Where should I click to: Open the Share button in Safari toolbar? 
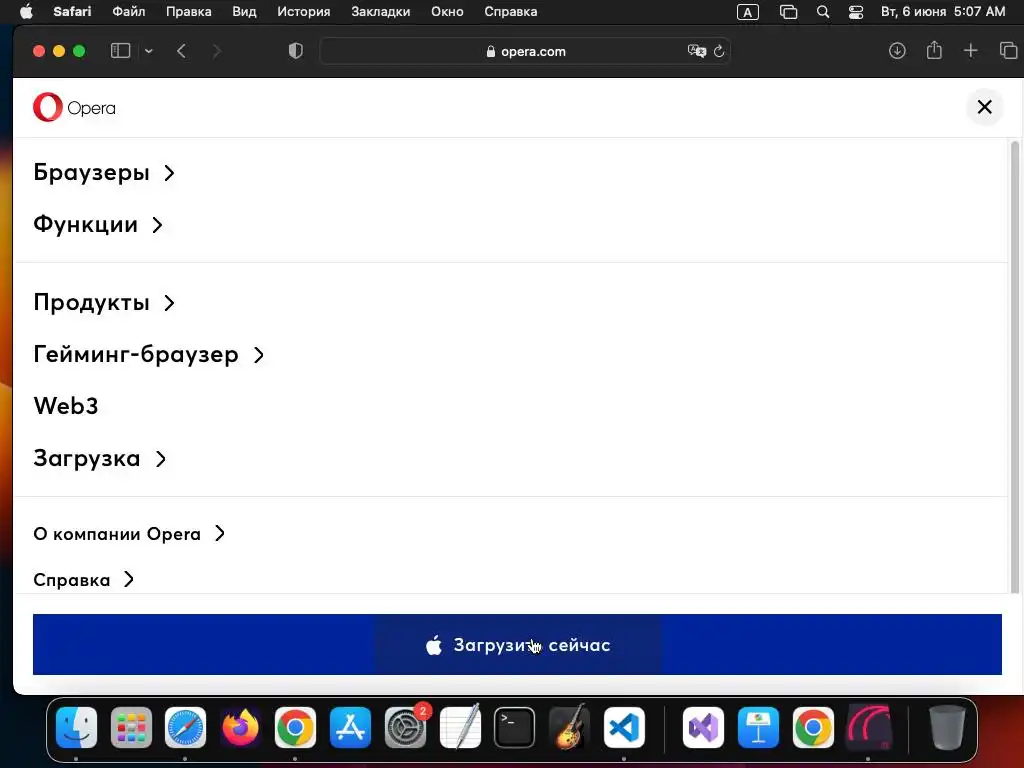pyautogui.click(x=935, y=50)
